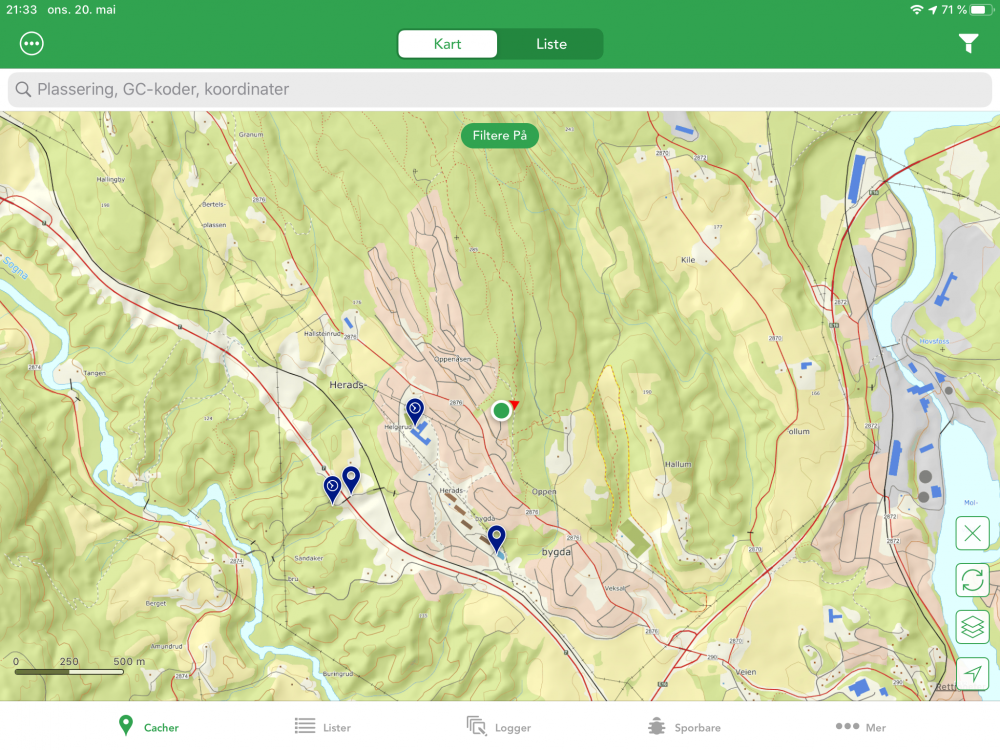Tap the X map button

point(972,533)
